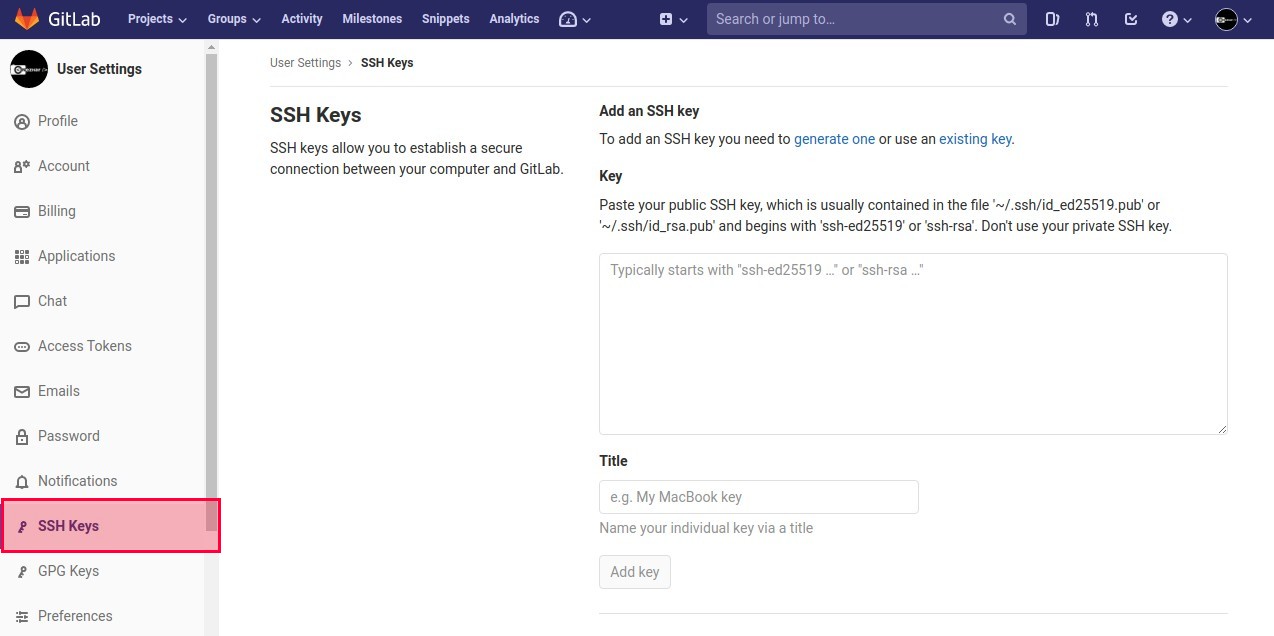
Task: Click the Preferences sliders icon
Action: click(22, 617)
